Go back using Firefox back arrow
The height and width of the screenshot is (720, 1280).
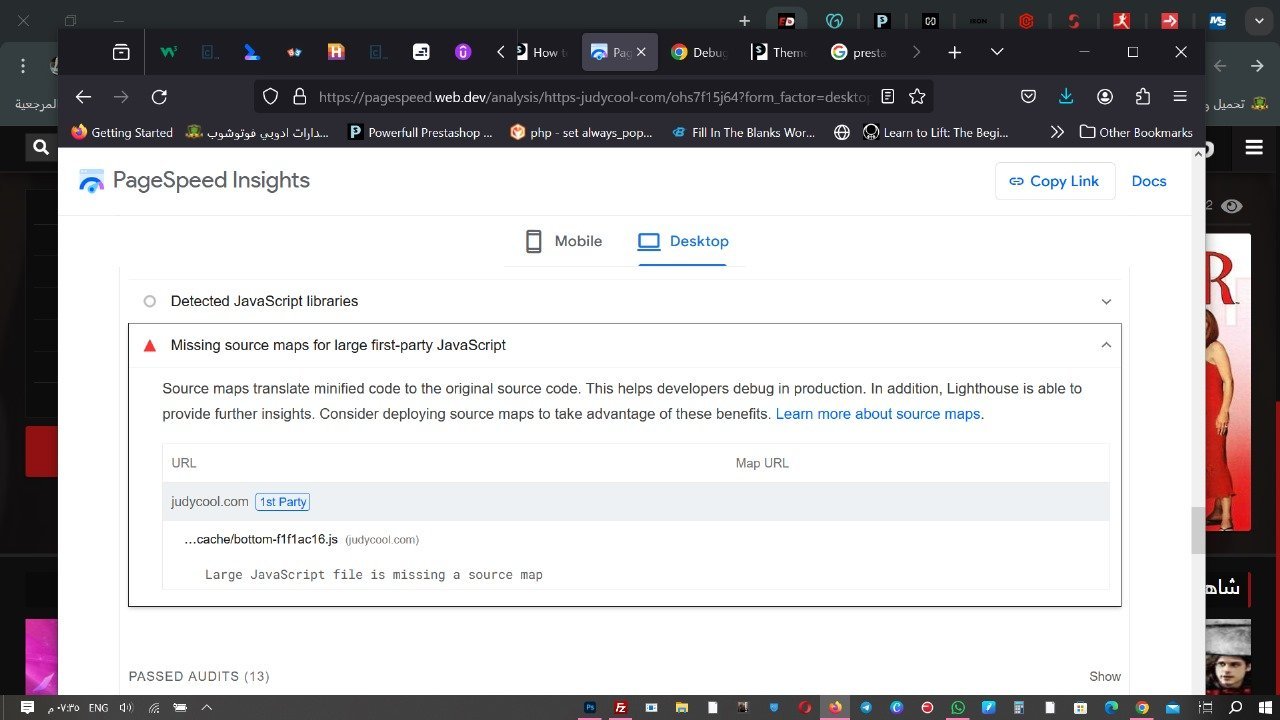(83, 97)
